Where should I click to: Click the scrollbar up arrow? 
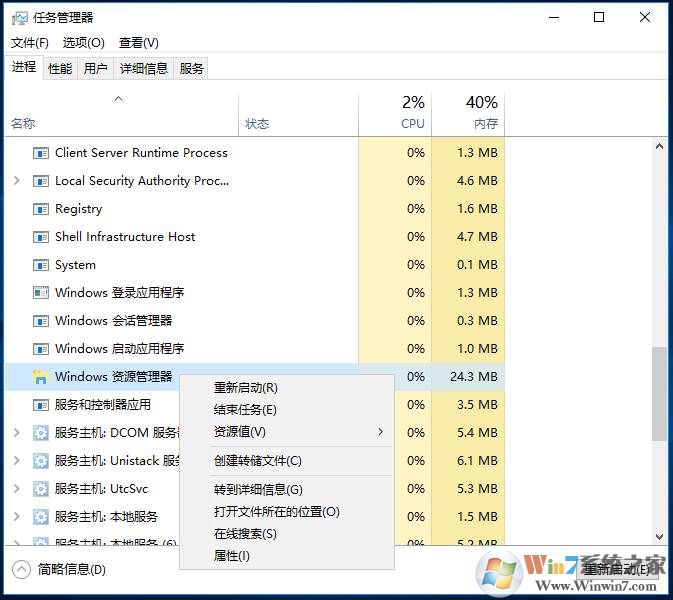click(659, 147)
